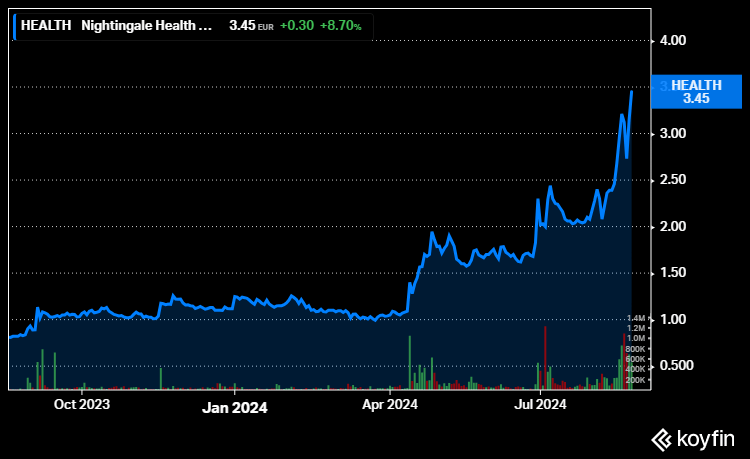The image size is (750, 459).
Task: Click the 1.00 price axis label
Action: (673, 319)
